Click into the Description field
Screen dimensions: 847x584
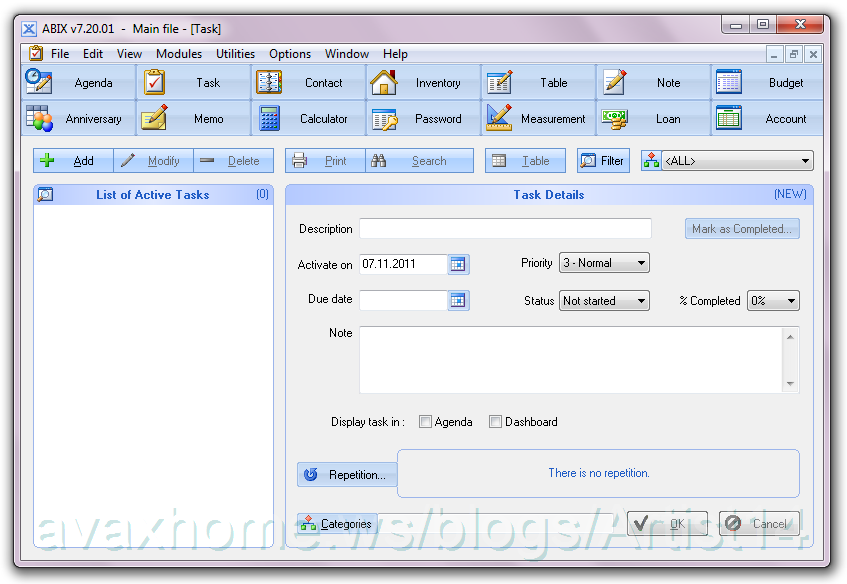click(x=506, y=229)
